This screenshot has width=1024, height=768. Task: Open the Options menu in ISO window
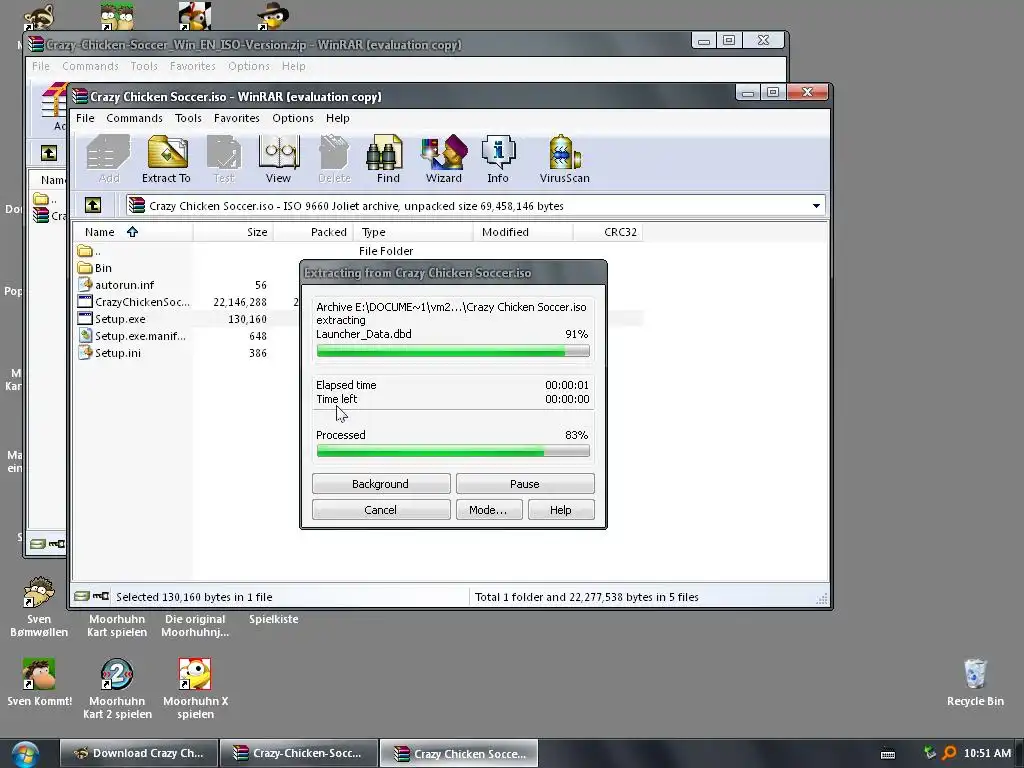coord(293,118)
